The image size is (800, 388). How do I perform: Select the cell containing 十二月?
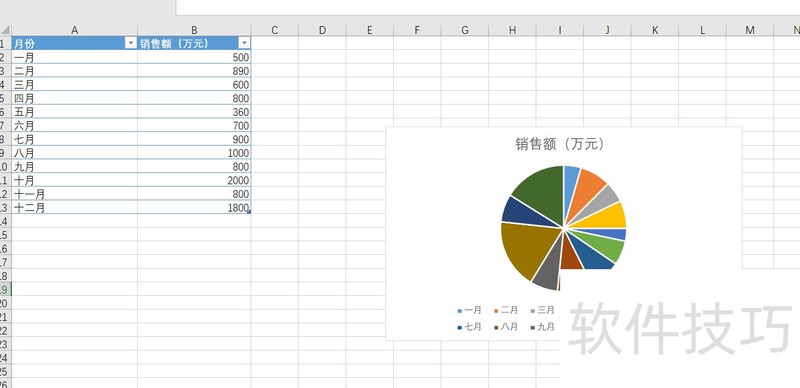coord(74,207)
